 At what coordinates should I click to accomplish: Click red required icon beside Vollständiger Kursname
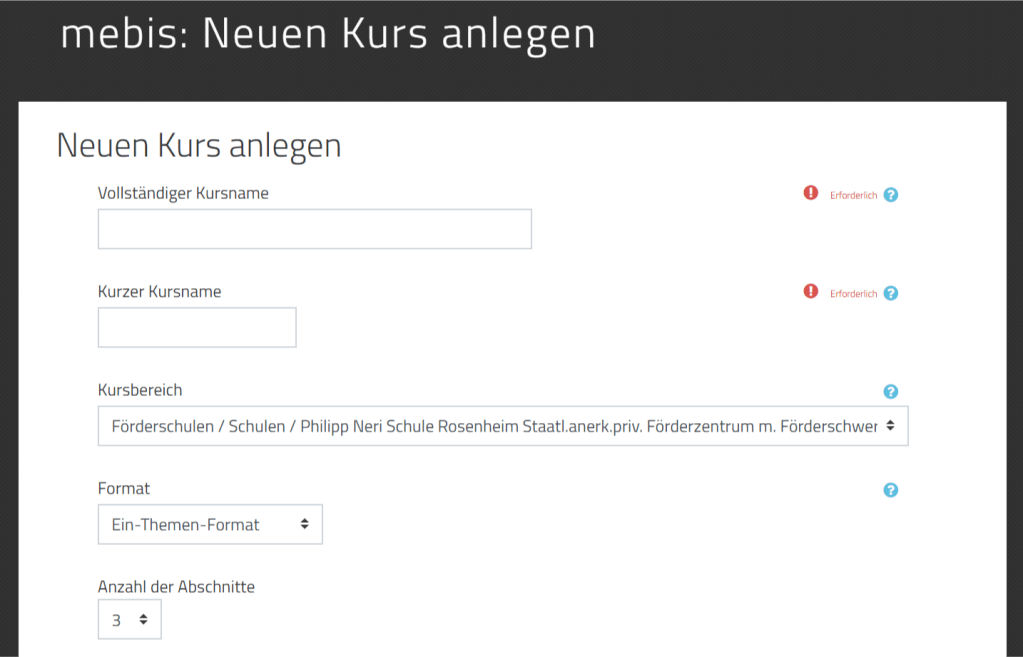(x=811, y=193)
